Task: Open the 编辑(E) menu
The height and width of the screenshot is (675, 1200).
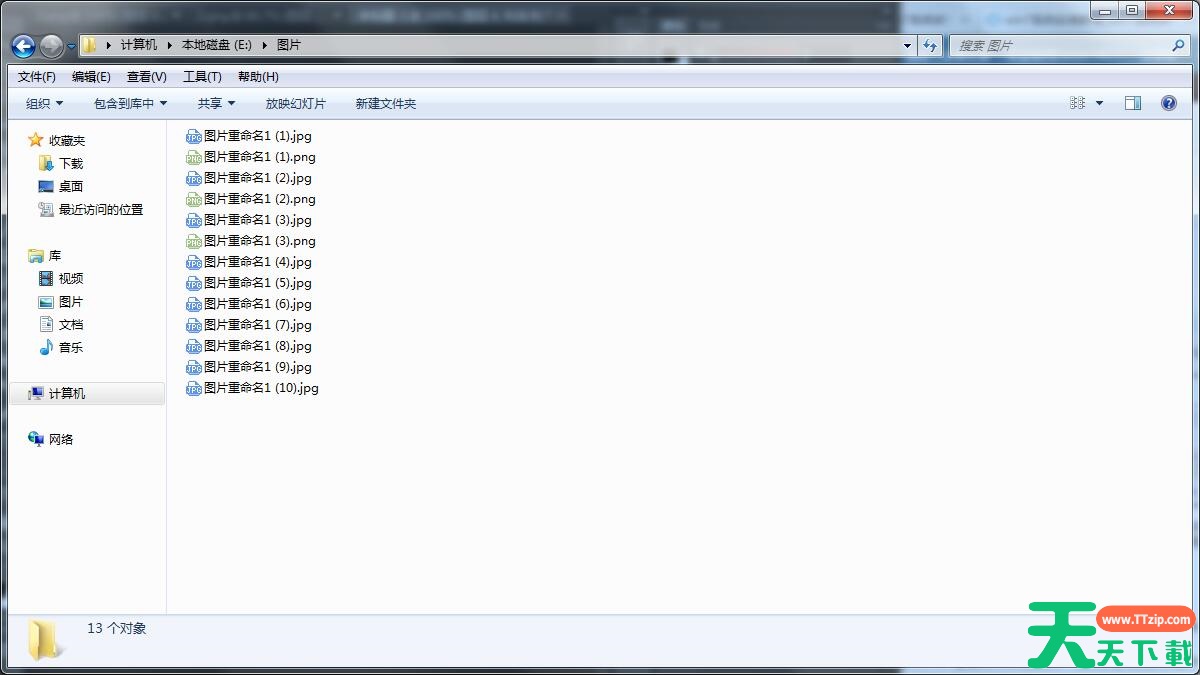Action: coord(91,77)
